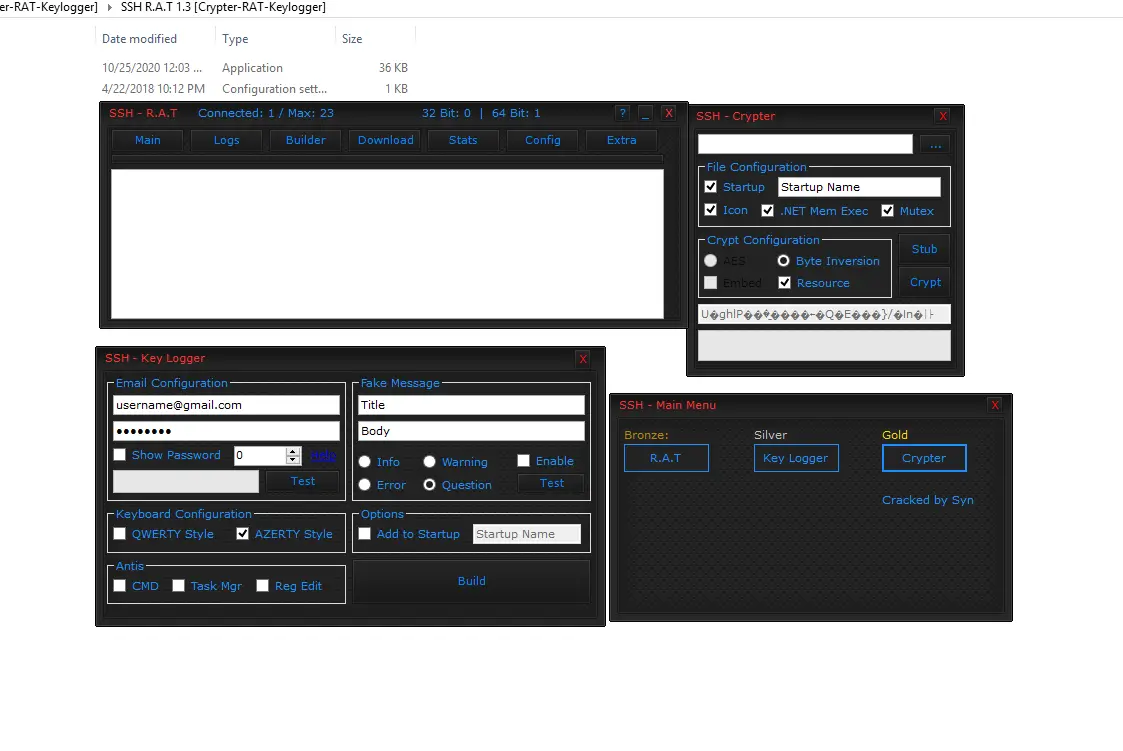Click the "..." file browse icon in Crypter
Viewport: 1123px width, 751px height.
936,144
